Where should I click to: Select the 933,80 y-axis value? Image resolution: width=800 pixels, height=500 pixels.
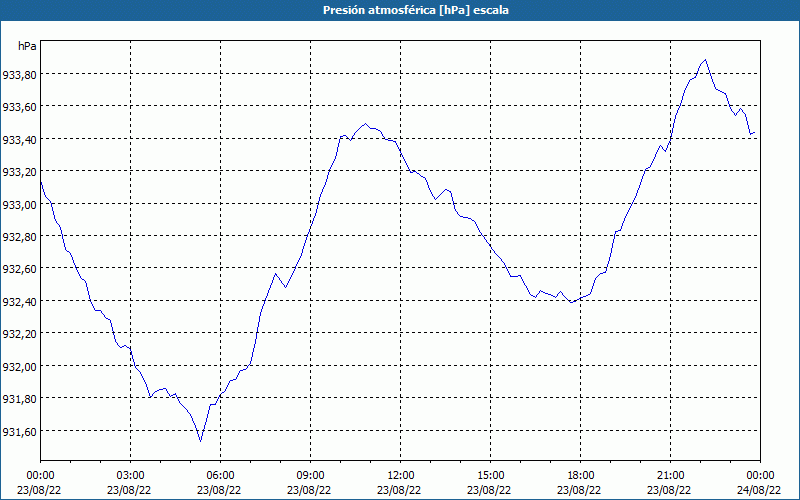tap(19, 74)
